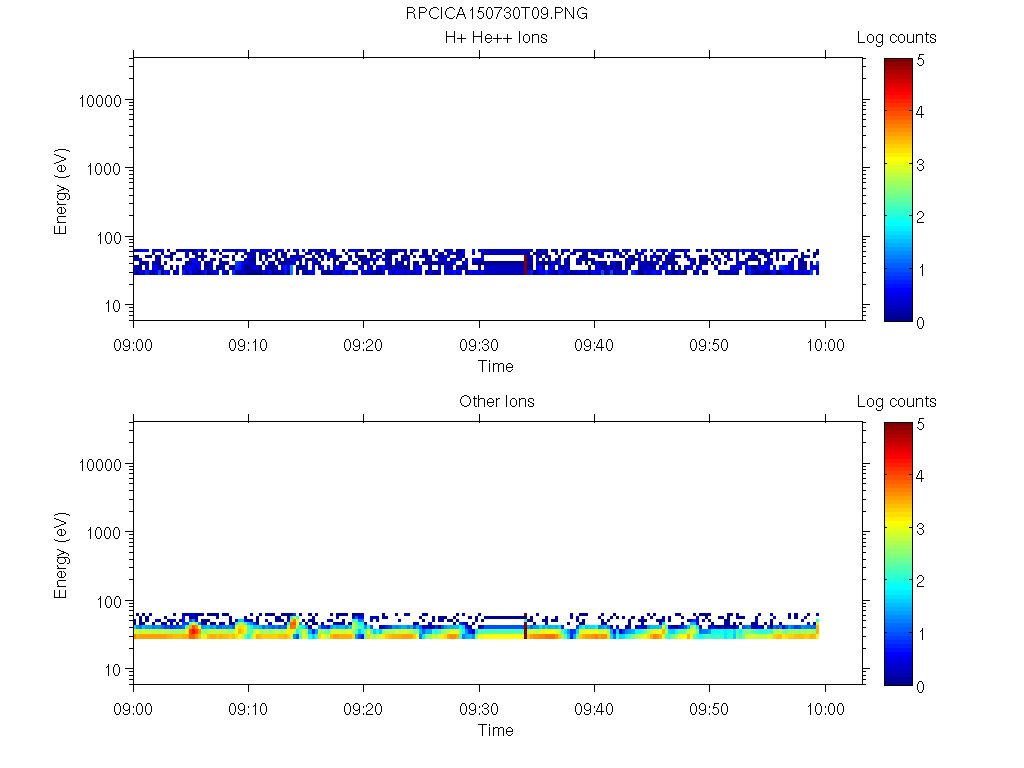Click the color bar beside H+ He++ Ions plot
Screen dimensions: 1024x768
[898, 189]
